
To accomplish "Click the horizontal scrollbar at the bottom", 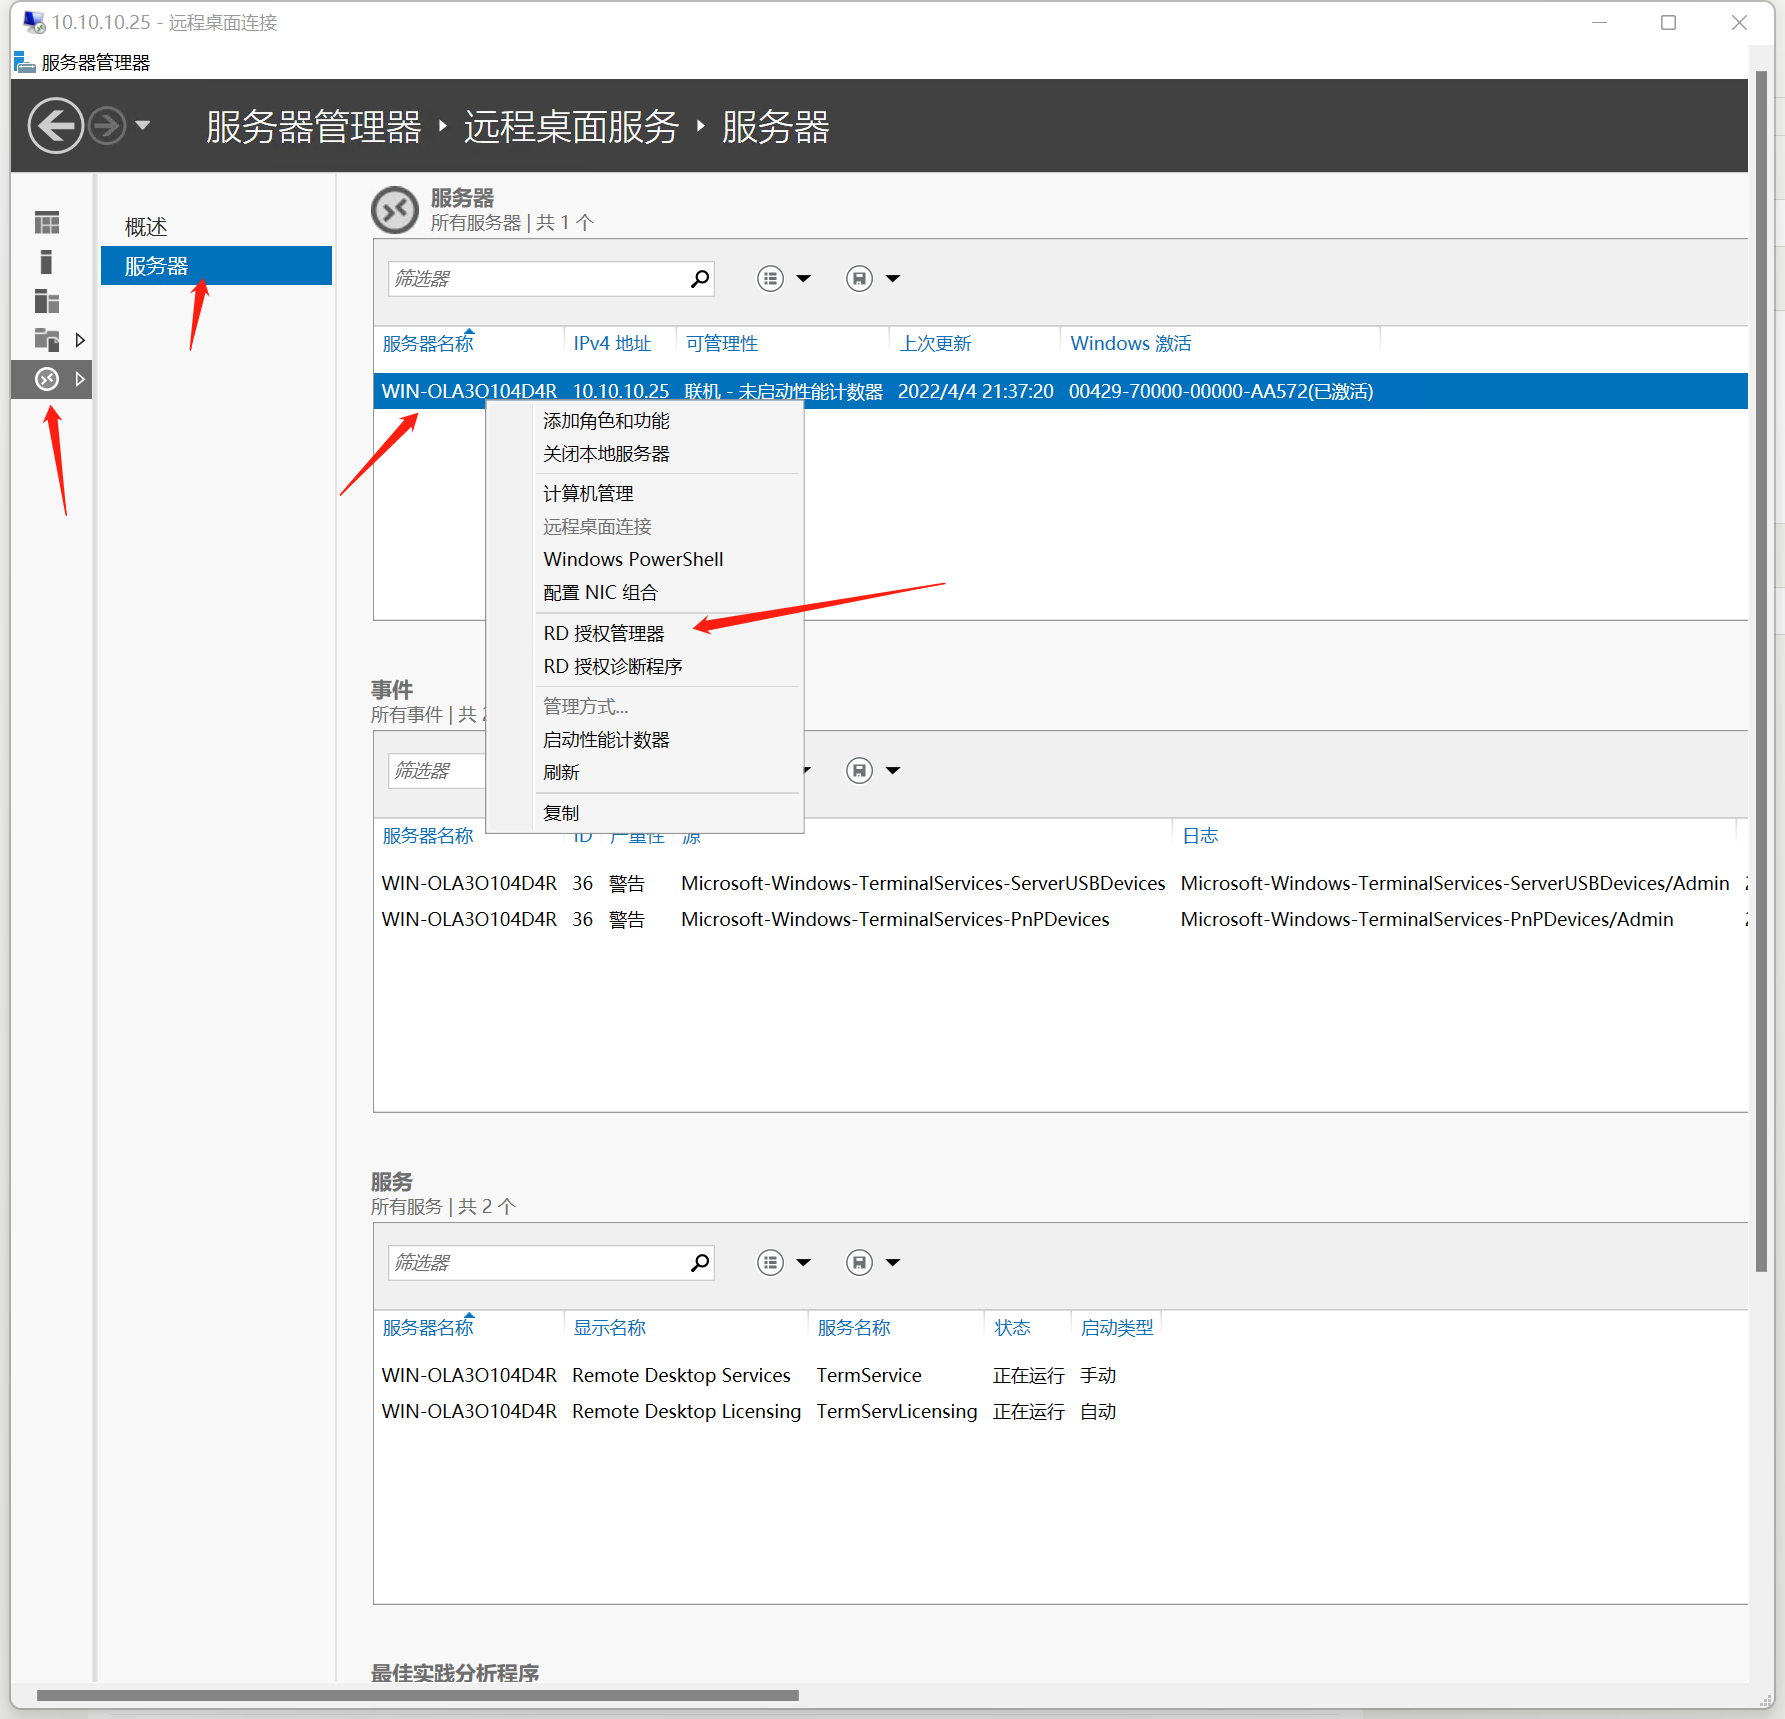I will click(418, 1695).
